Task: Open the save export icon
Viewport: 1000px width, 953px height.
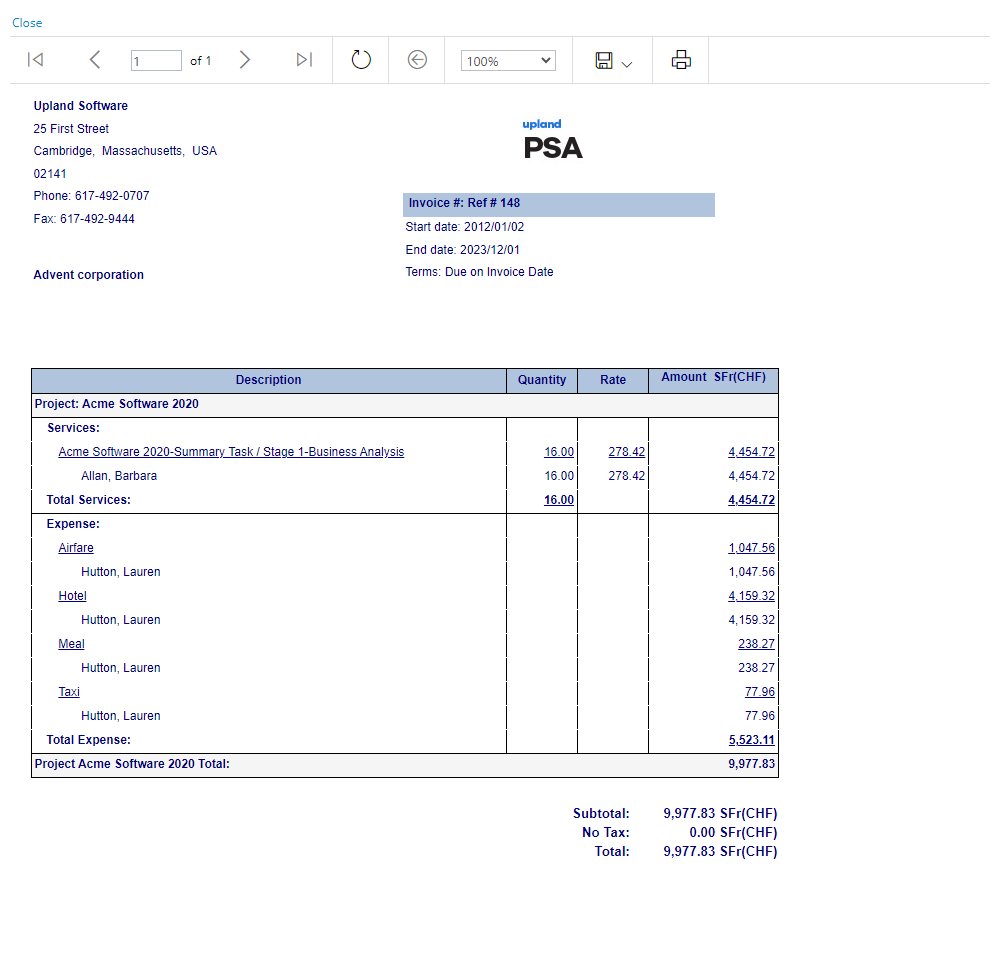Action: click(604, 61)
